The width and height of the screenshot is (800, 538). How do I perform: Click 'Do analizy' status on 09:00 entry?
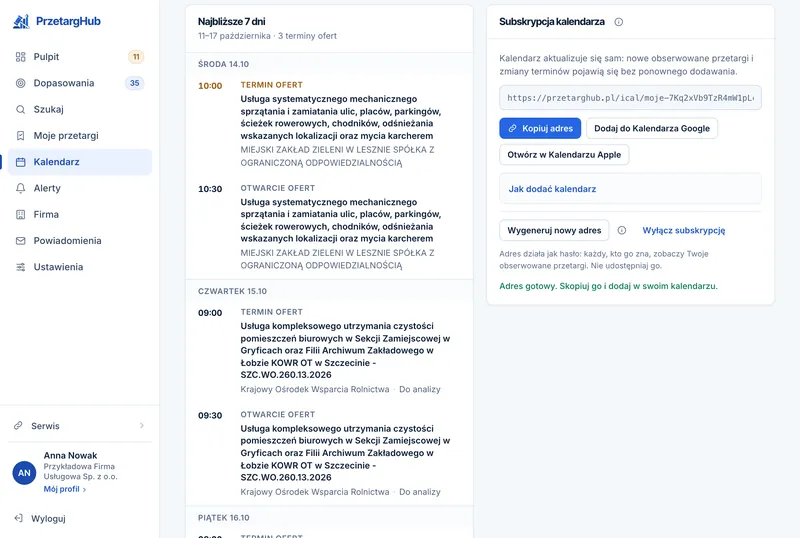pyautogui.click(x=419, y=389)
